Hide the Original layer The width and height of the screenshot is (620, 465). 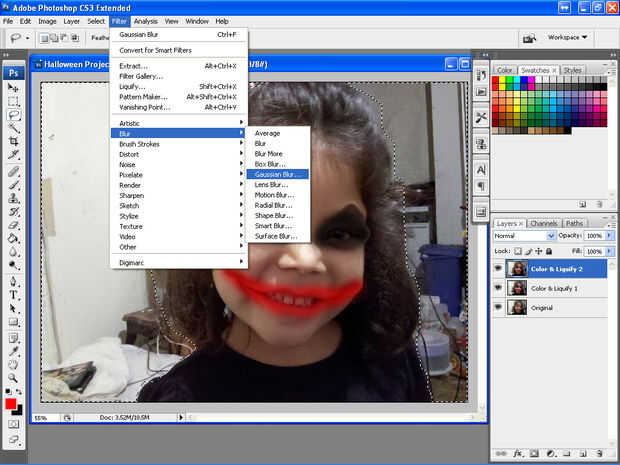pyautogui.click(x=498, y=307)
